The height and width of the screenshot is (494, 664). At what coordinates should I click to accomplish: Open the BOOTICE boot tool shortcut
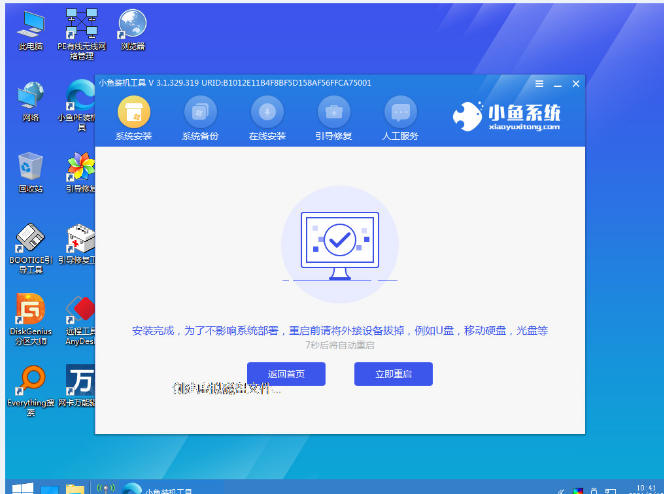click(x=30, y=243)
